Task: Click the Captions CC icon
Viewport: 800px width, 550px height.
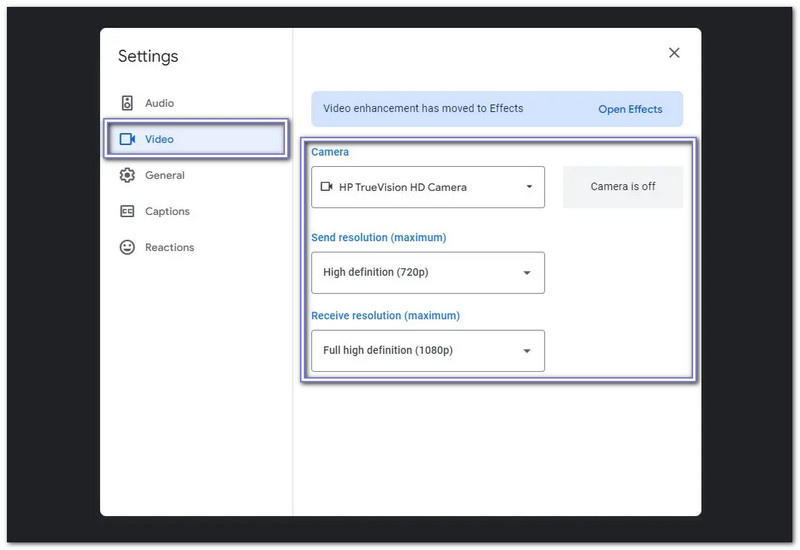Action: pos(127,211)
